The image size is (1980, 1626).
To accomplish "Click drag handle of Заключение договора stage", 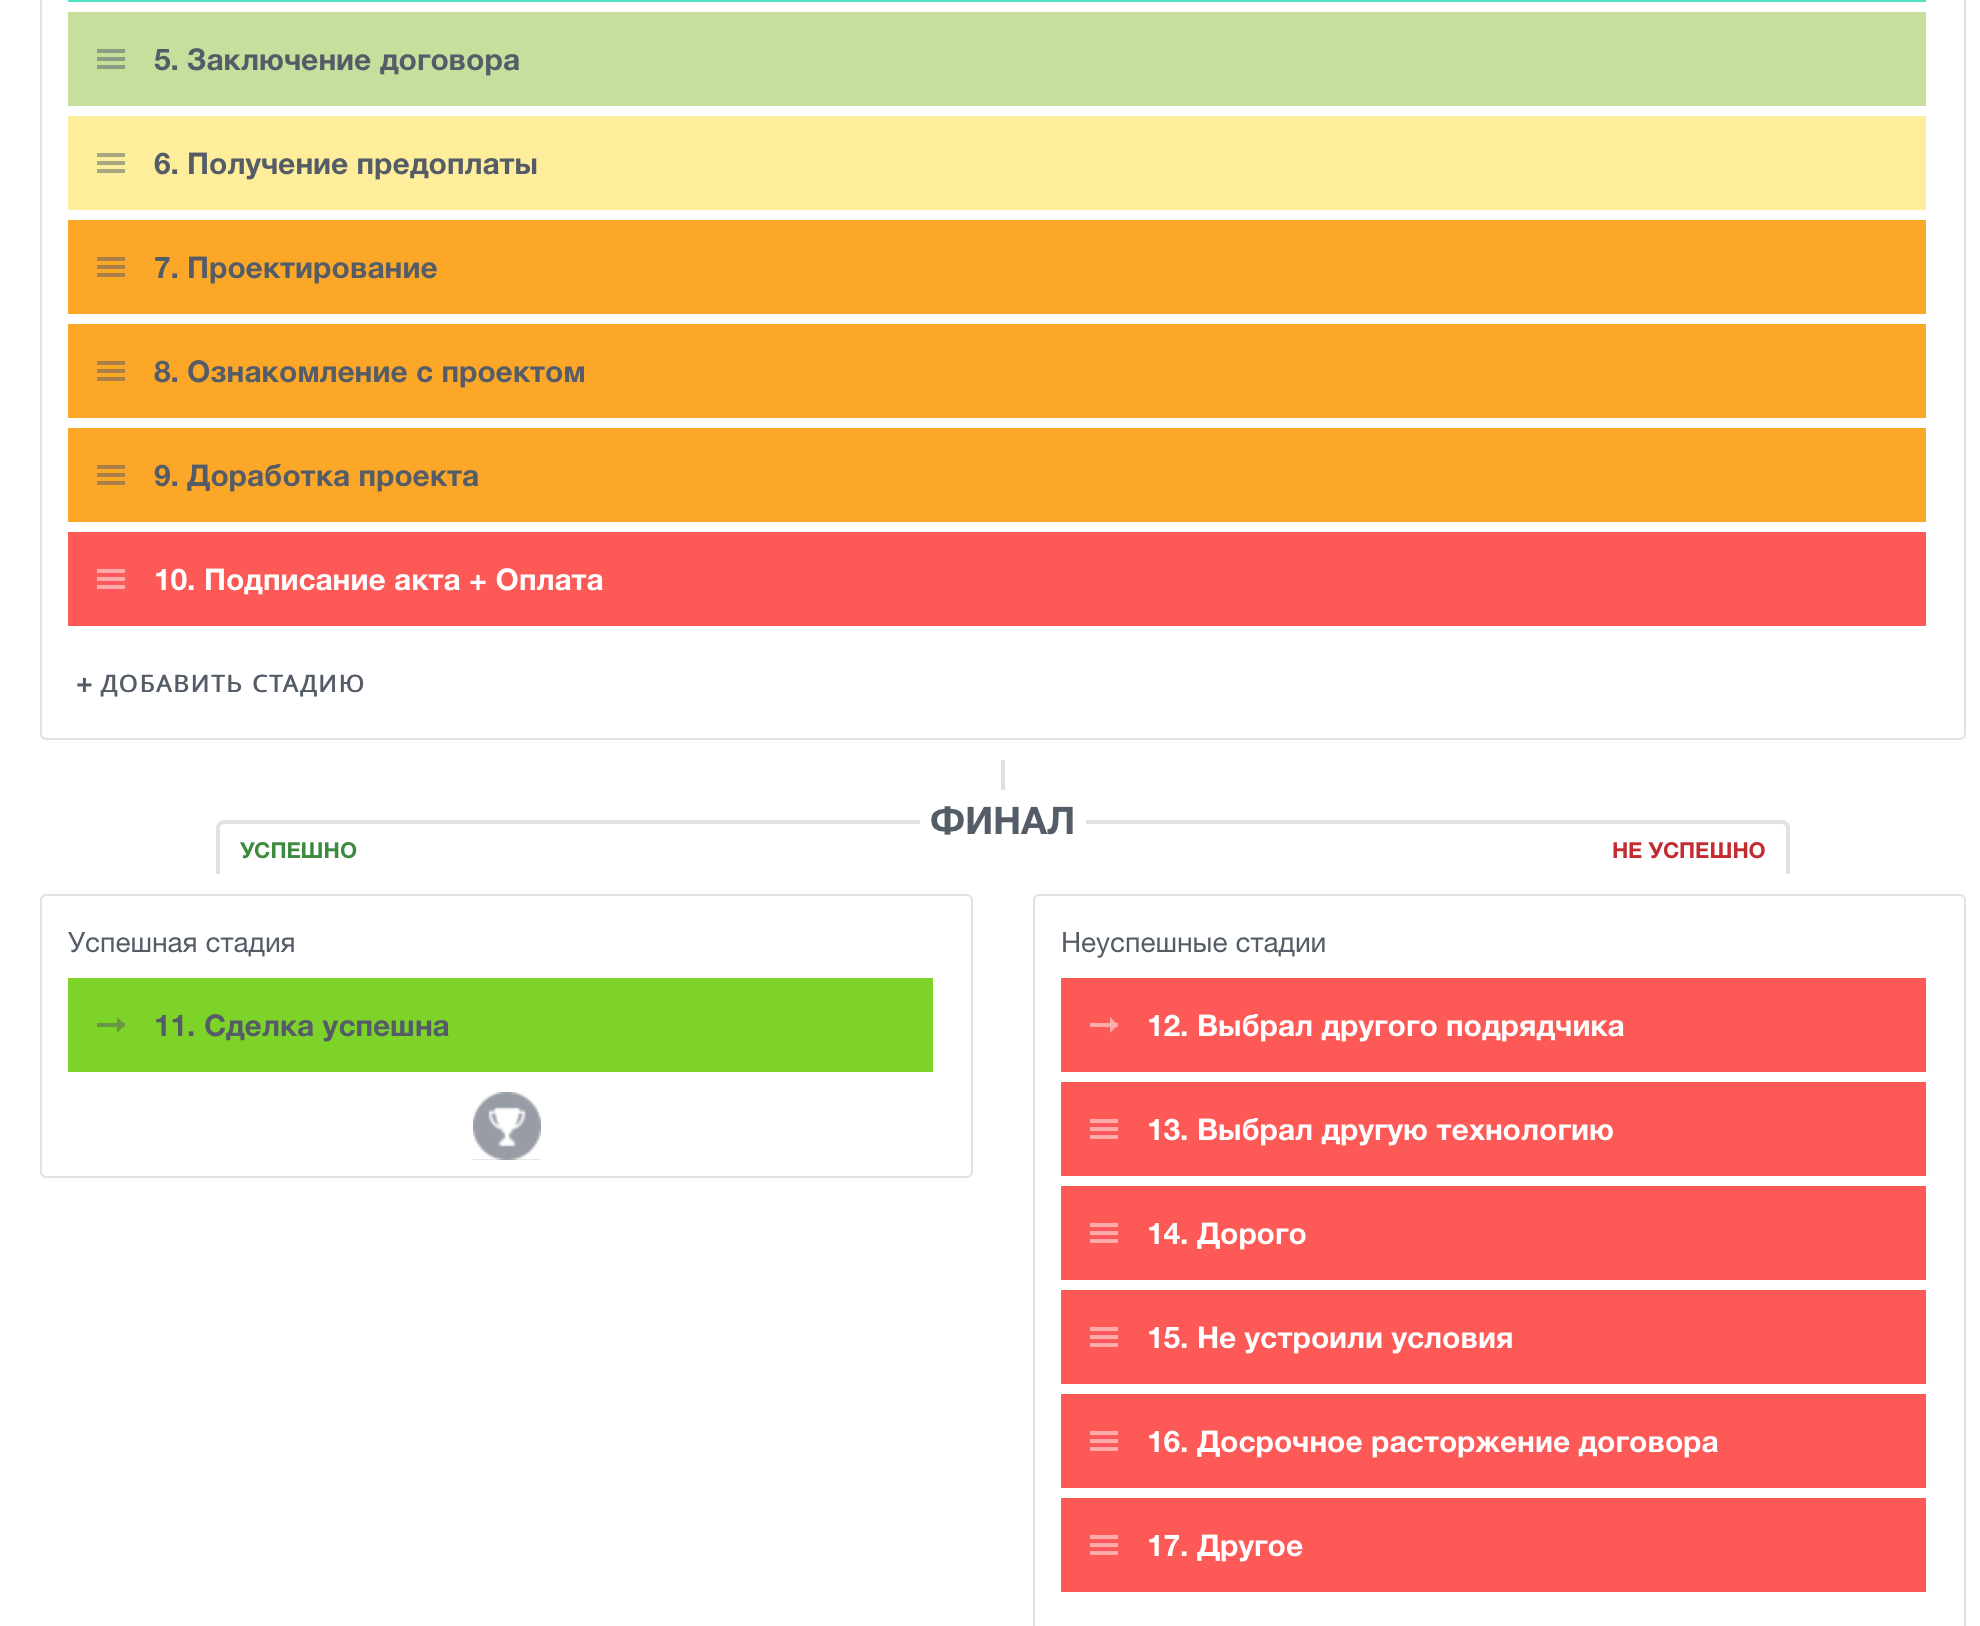I will [x=111, y=60].
